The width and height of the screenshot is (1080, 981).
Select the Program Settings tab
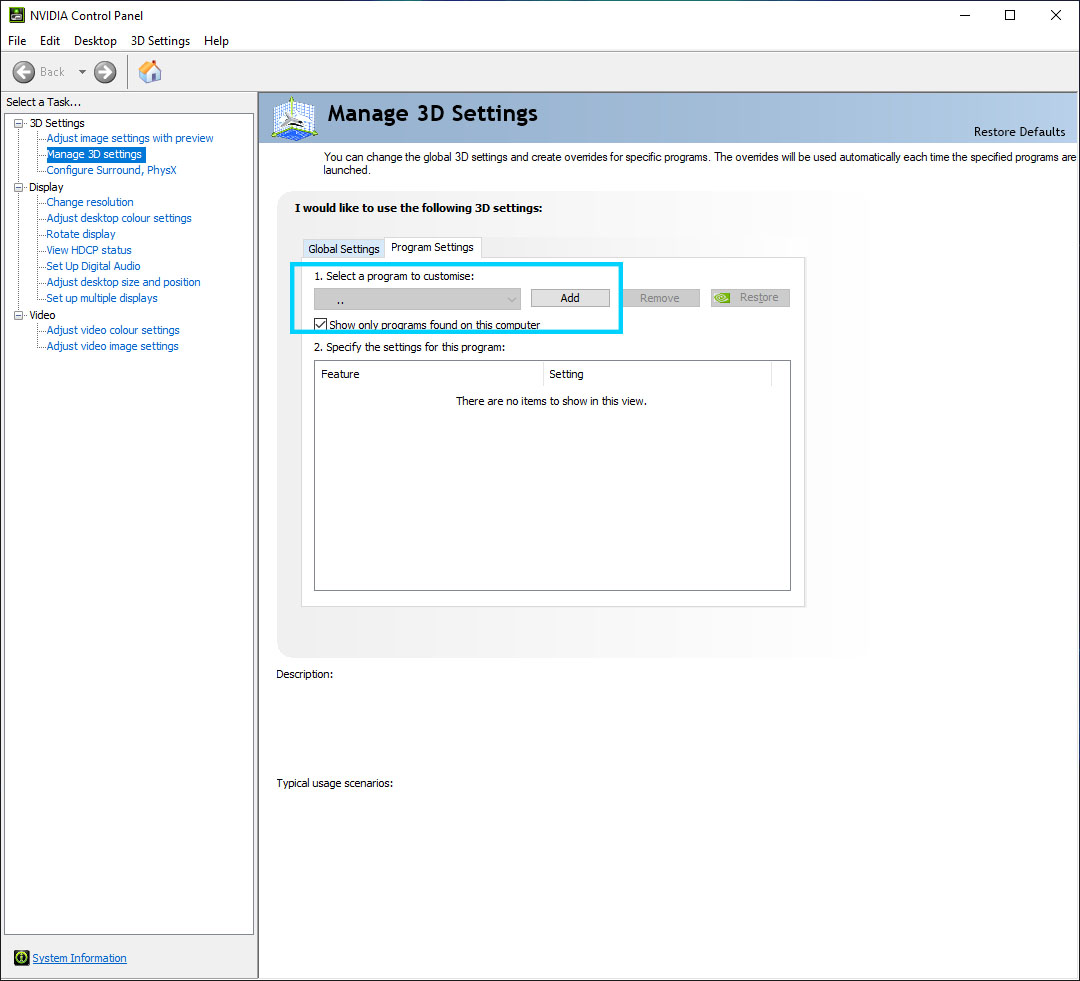click(x=433, y=247)
